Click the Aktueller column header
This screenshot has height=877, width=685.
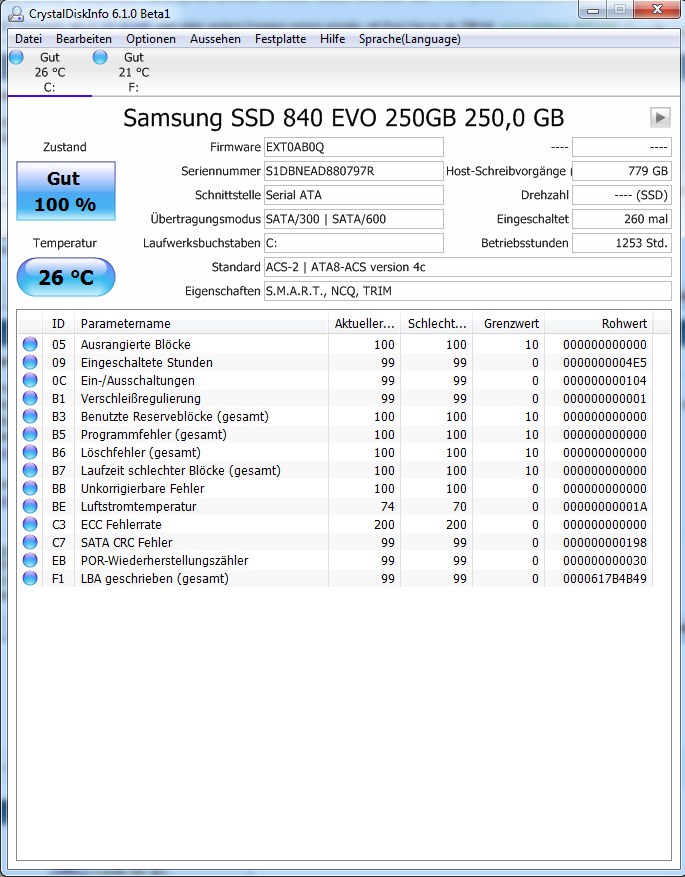[x=365, y=324]
